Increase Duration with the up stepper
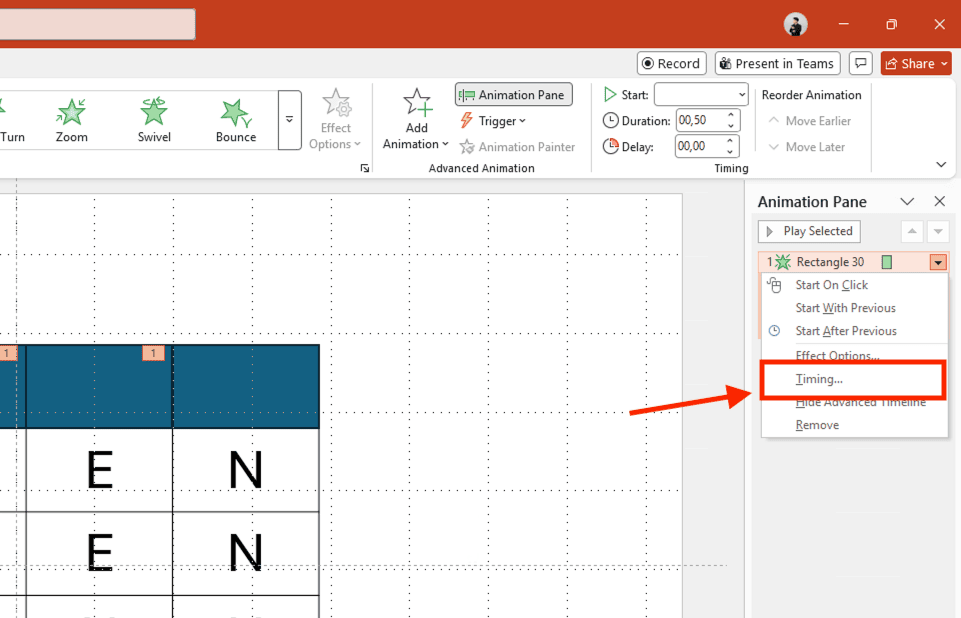 coord(731,115)
